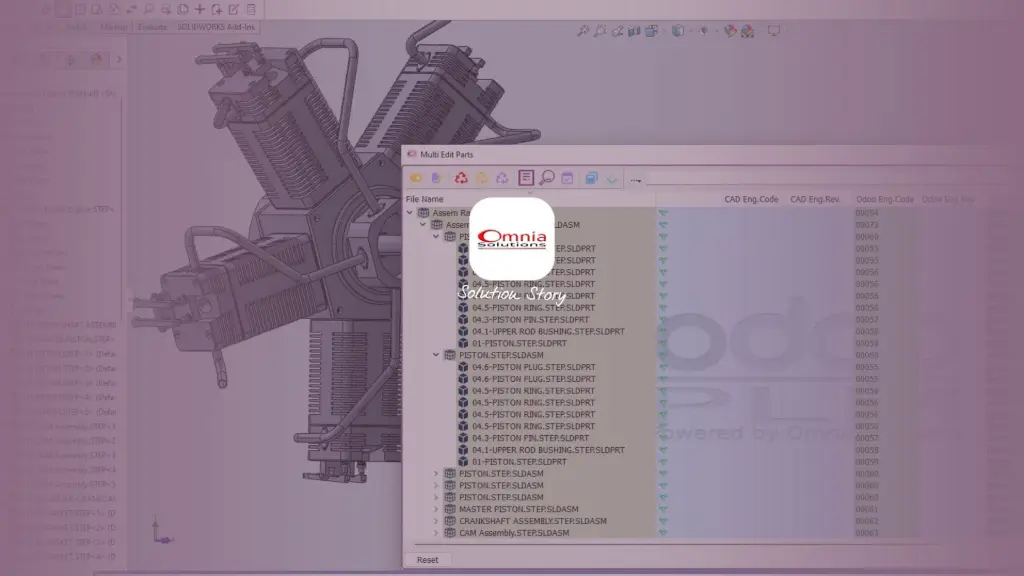
Task: Click the right chevron in feature manager tab strip
Action: pyautogui.click(x=119, y=59)
